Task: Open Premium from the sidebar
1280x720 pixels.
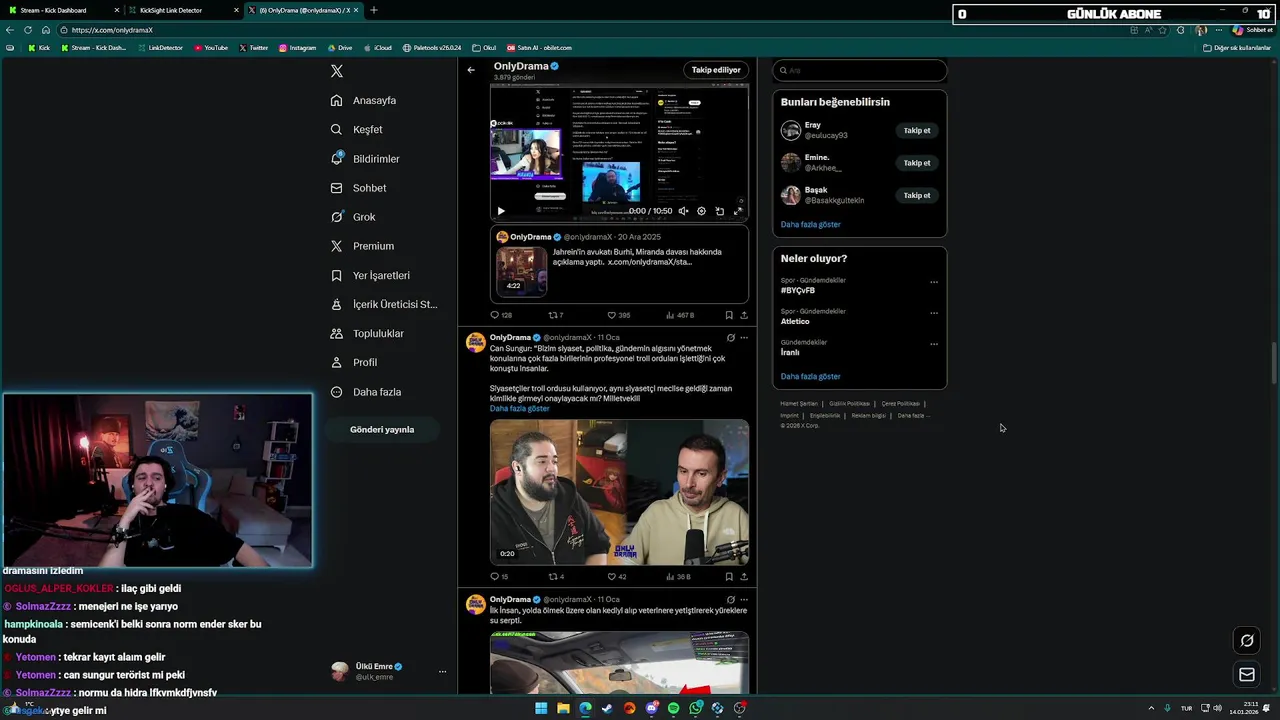Action: click(362, 246)
